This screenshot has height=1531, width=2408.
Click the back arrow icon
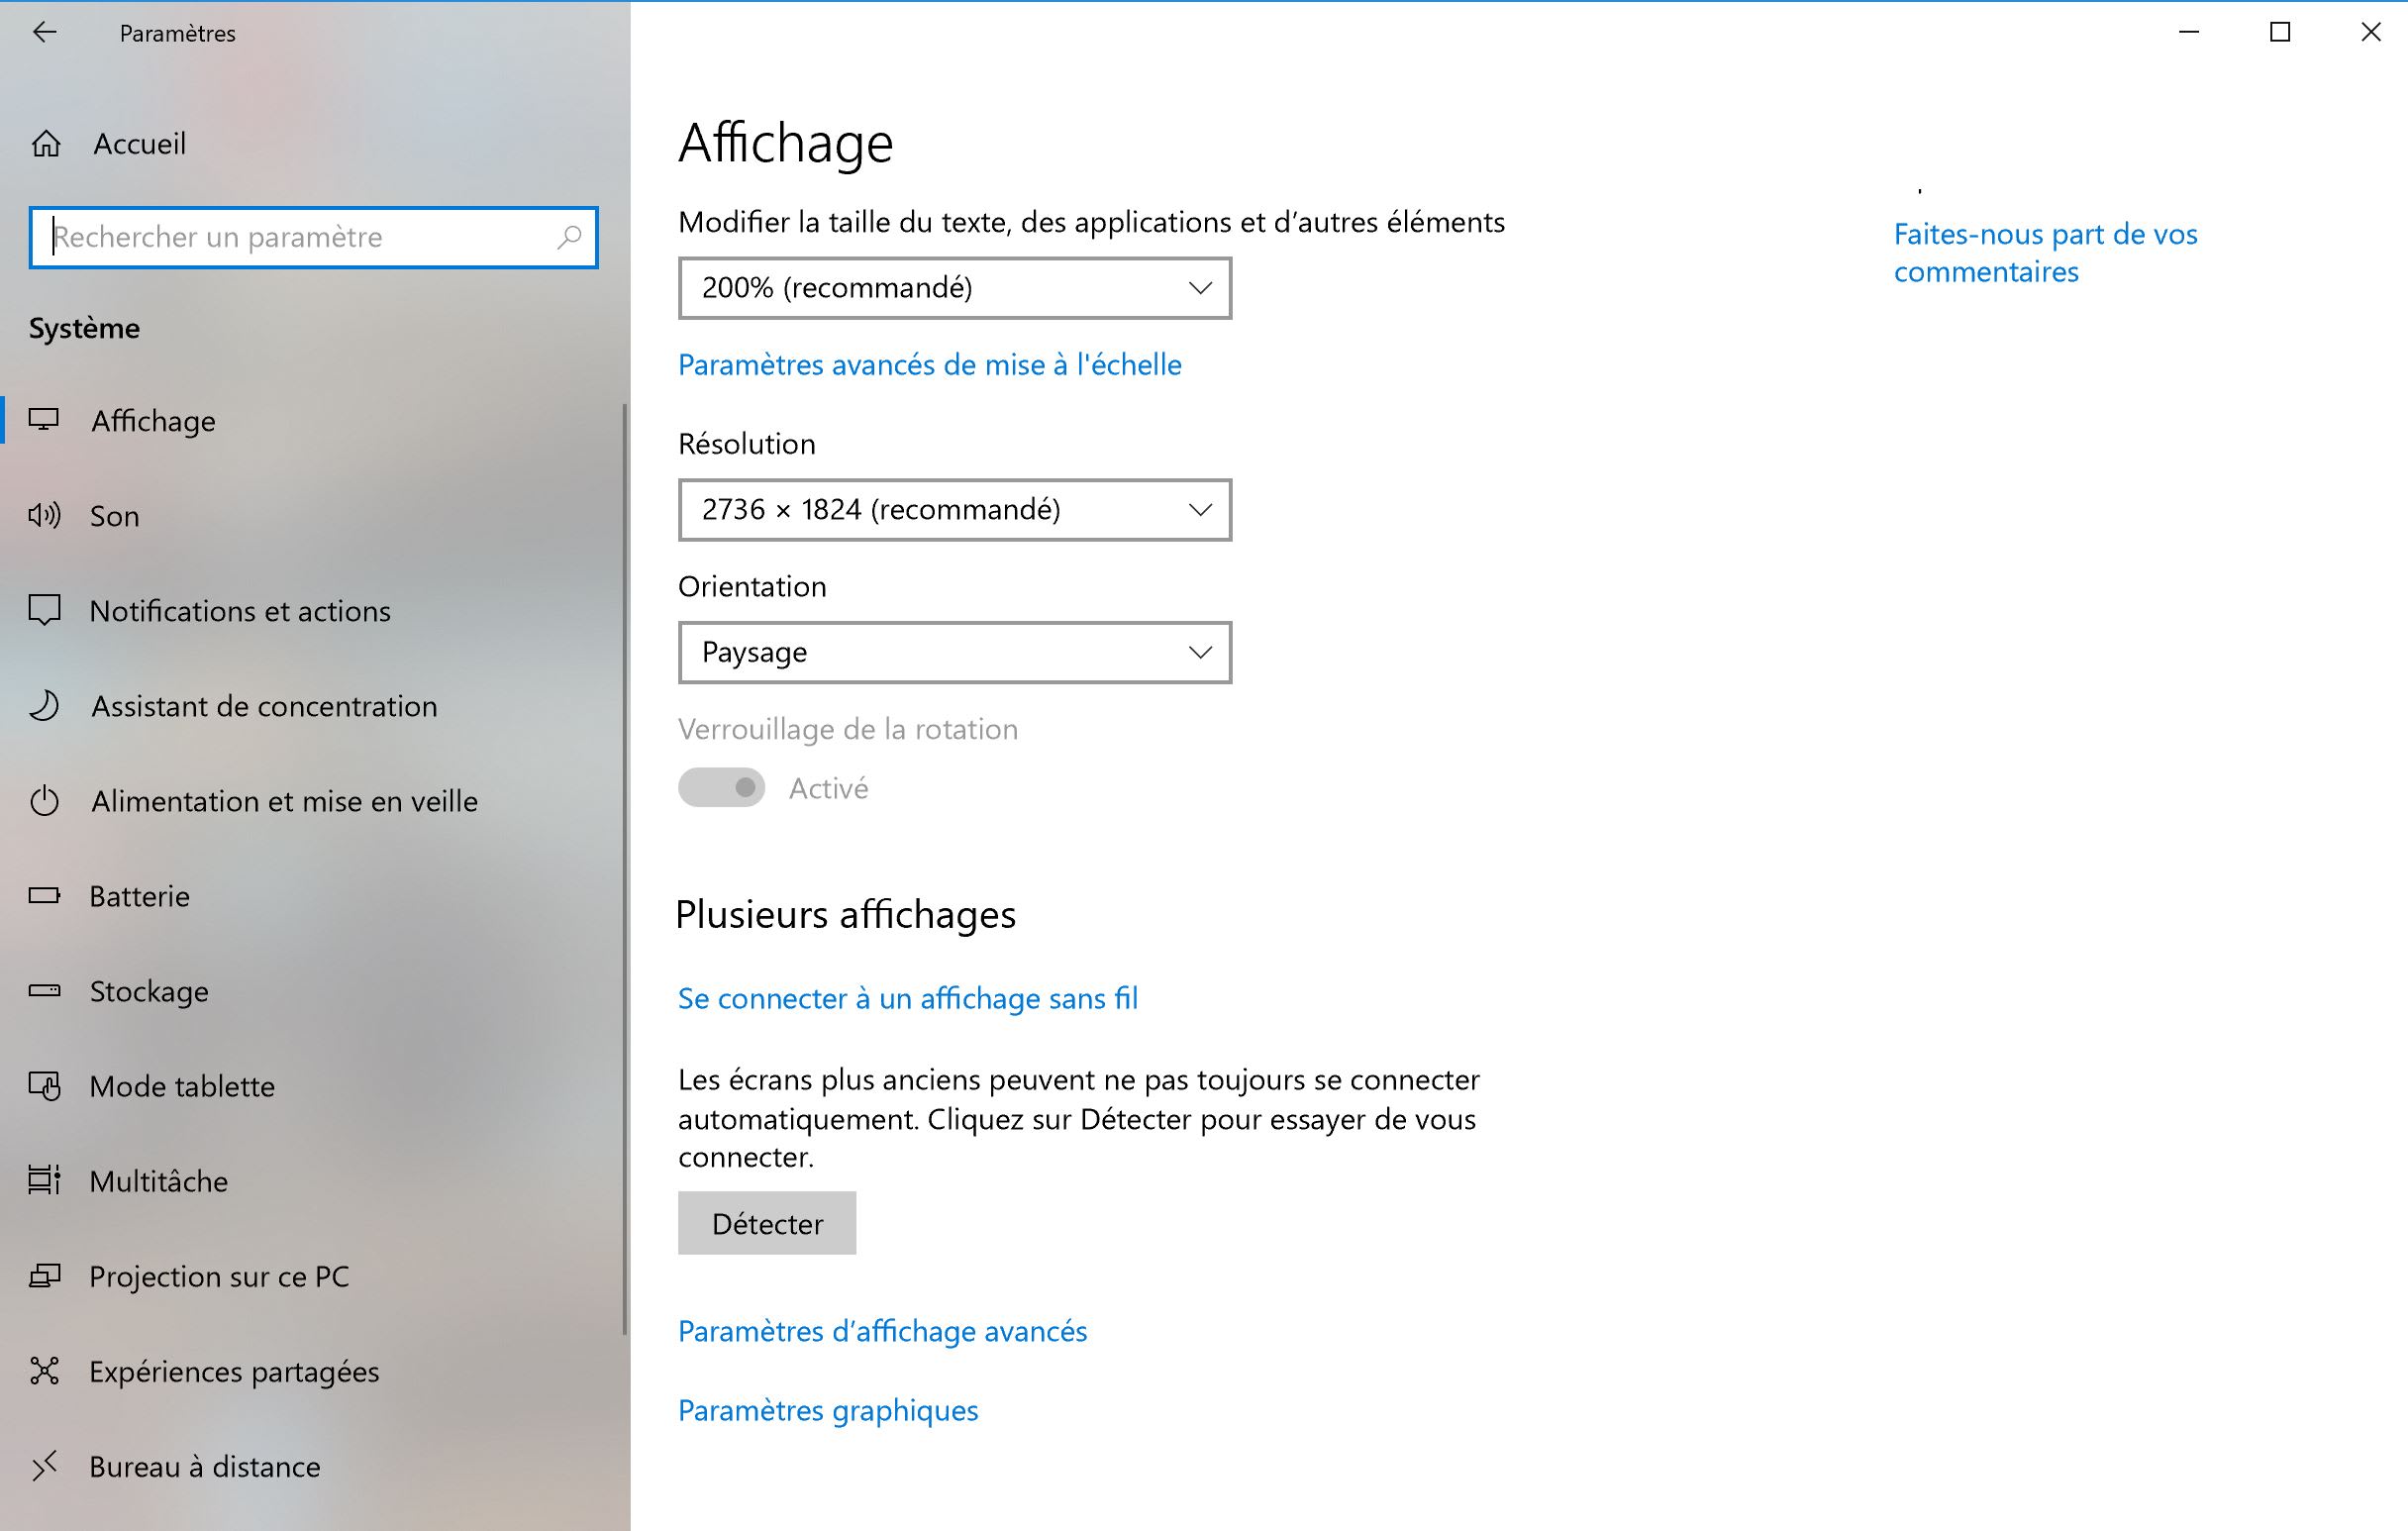coord(45,32)
